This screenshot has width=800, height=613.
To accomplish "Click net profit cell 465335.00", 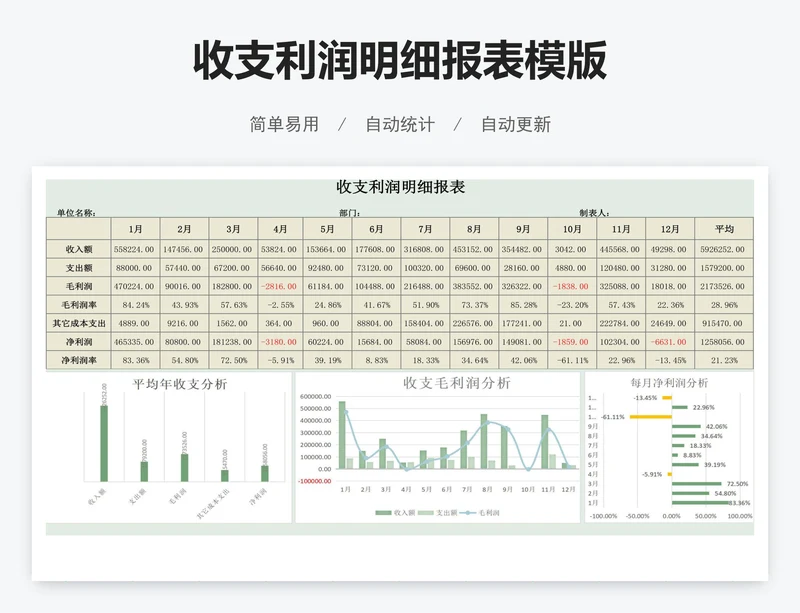I will click(134, 341).
